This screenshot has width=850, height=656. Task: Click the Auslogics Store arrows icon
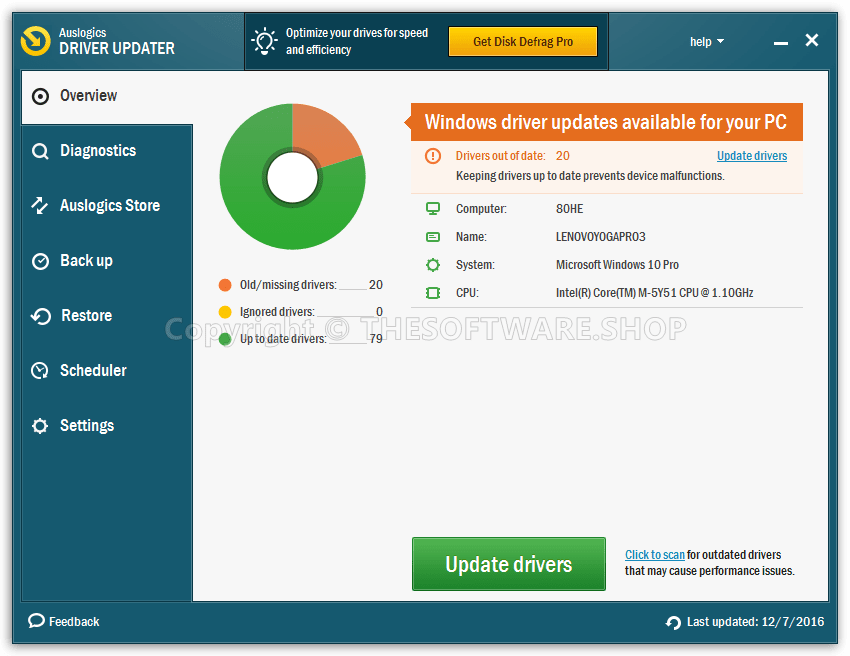tap(40, 205)
